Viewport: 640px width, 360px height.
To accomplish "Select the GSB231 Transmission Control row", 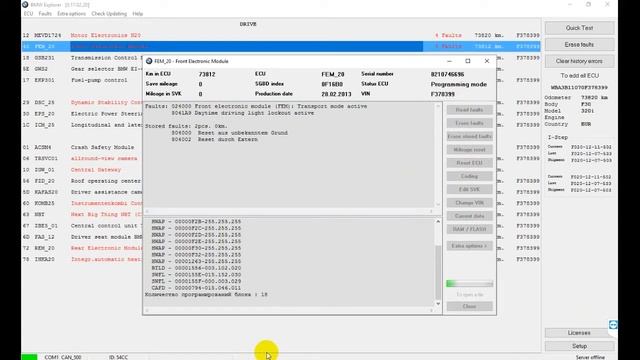I will tap(82, 58).
